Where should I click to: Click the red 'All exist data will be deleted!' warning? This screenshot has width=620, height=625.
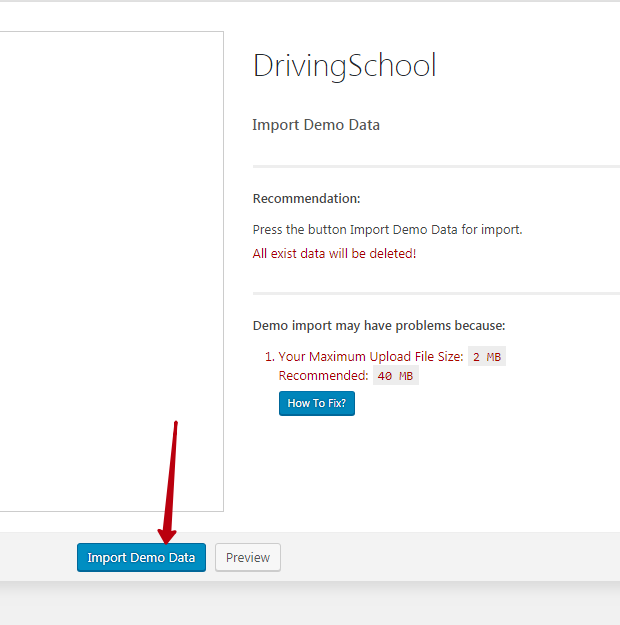tap(334, 254)
